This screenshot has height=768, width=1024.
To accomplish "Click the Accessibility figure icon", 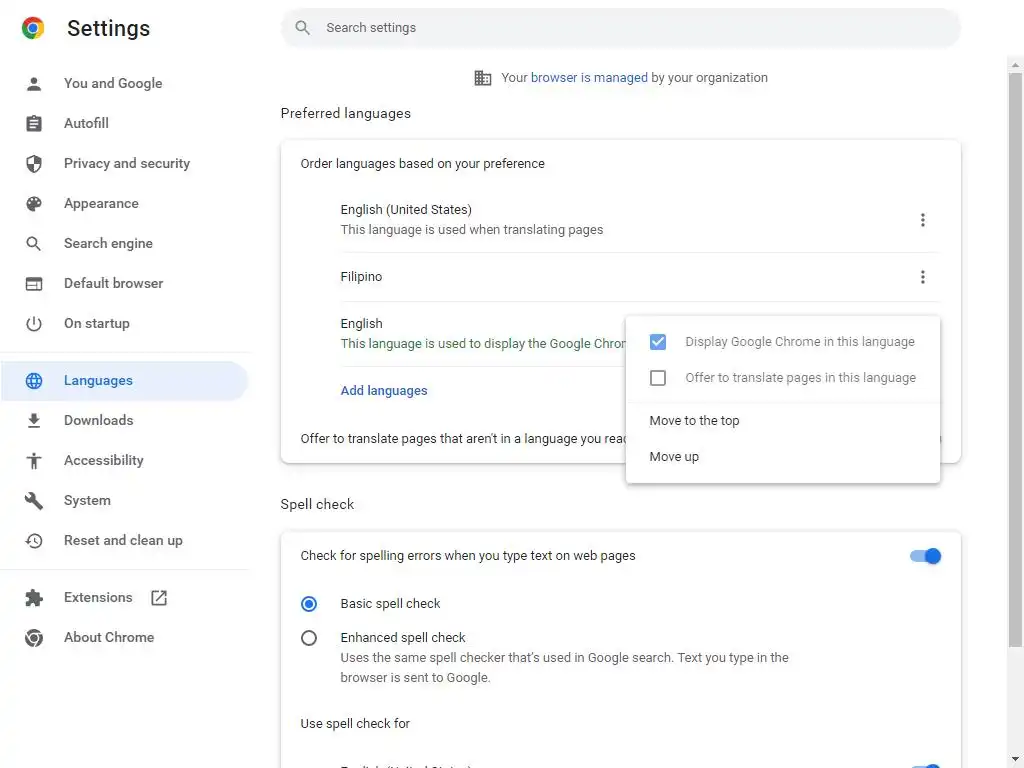I will [34, 460].
